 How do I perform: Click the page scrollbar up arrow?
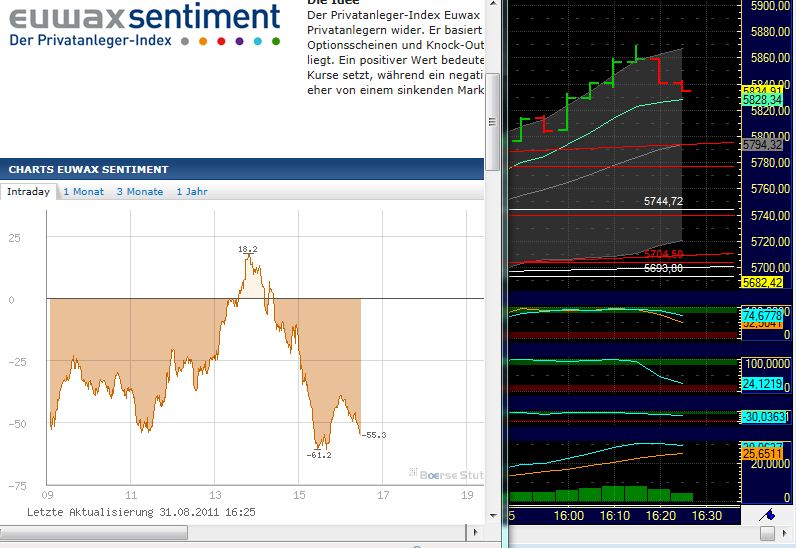coord(493,4)
